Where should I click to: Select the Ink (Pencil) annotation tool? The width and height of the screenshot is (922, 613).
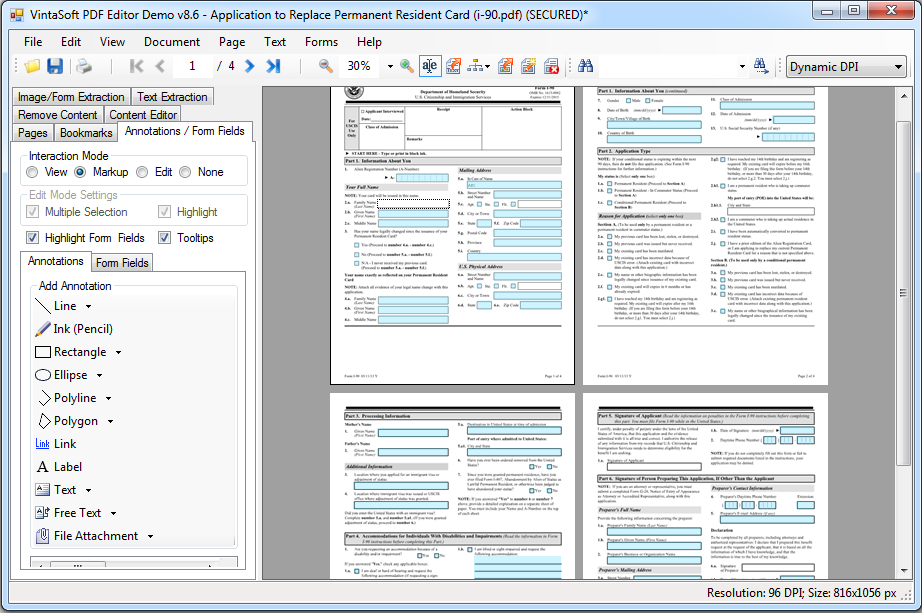74,329
